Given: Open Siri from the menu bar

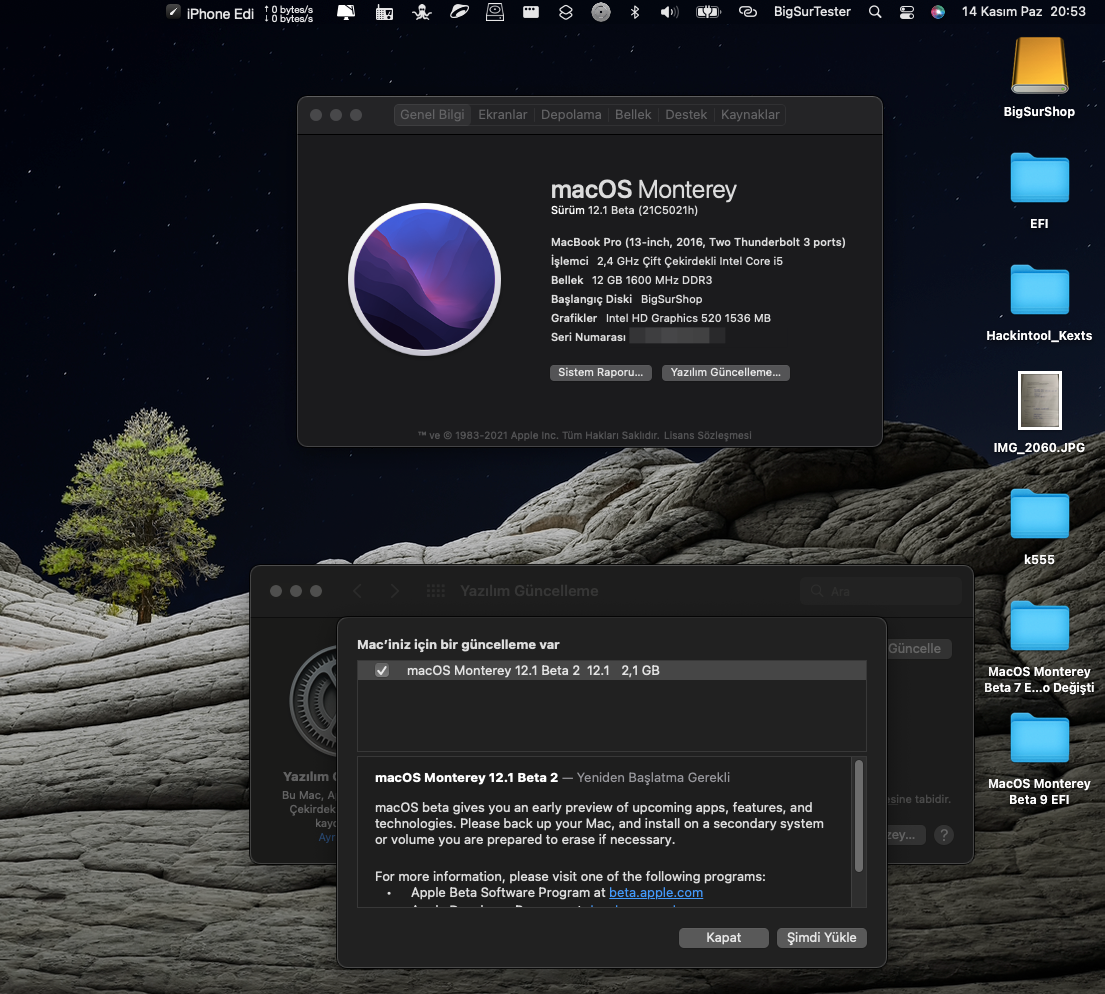Looking at the screenshot, I should [937, 12].
